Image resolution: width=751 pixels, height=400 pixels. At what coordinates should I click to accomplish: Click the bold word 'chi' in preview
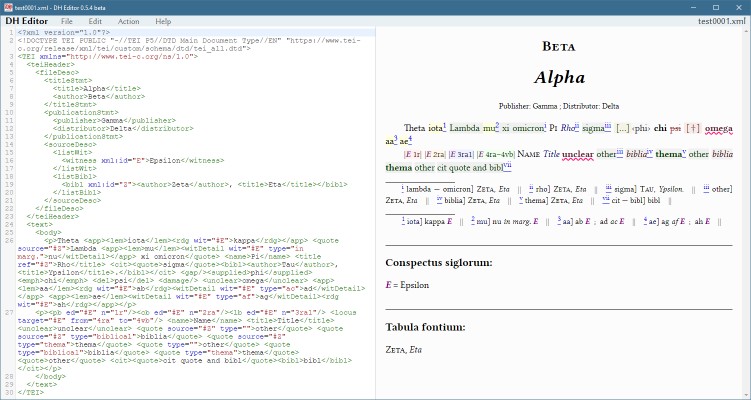coord(660,128)
